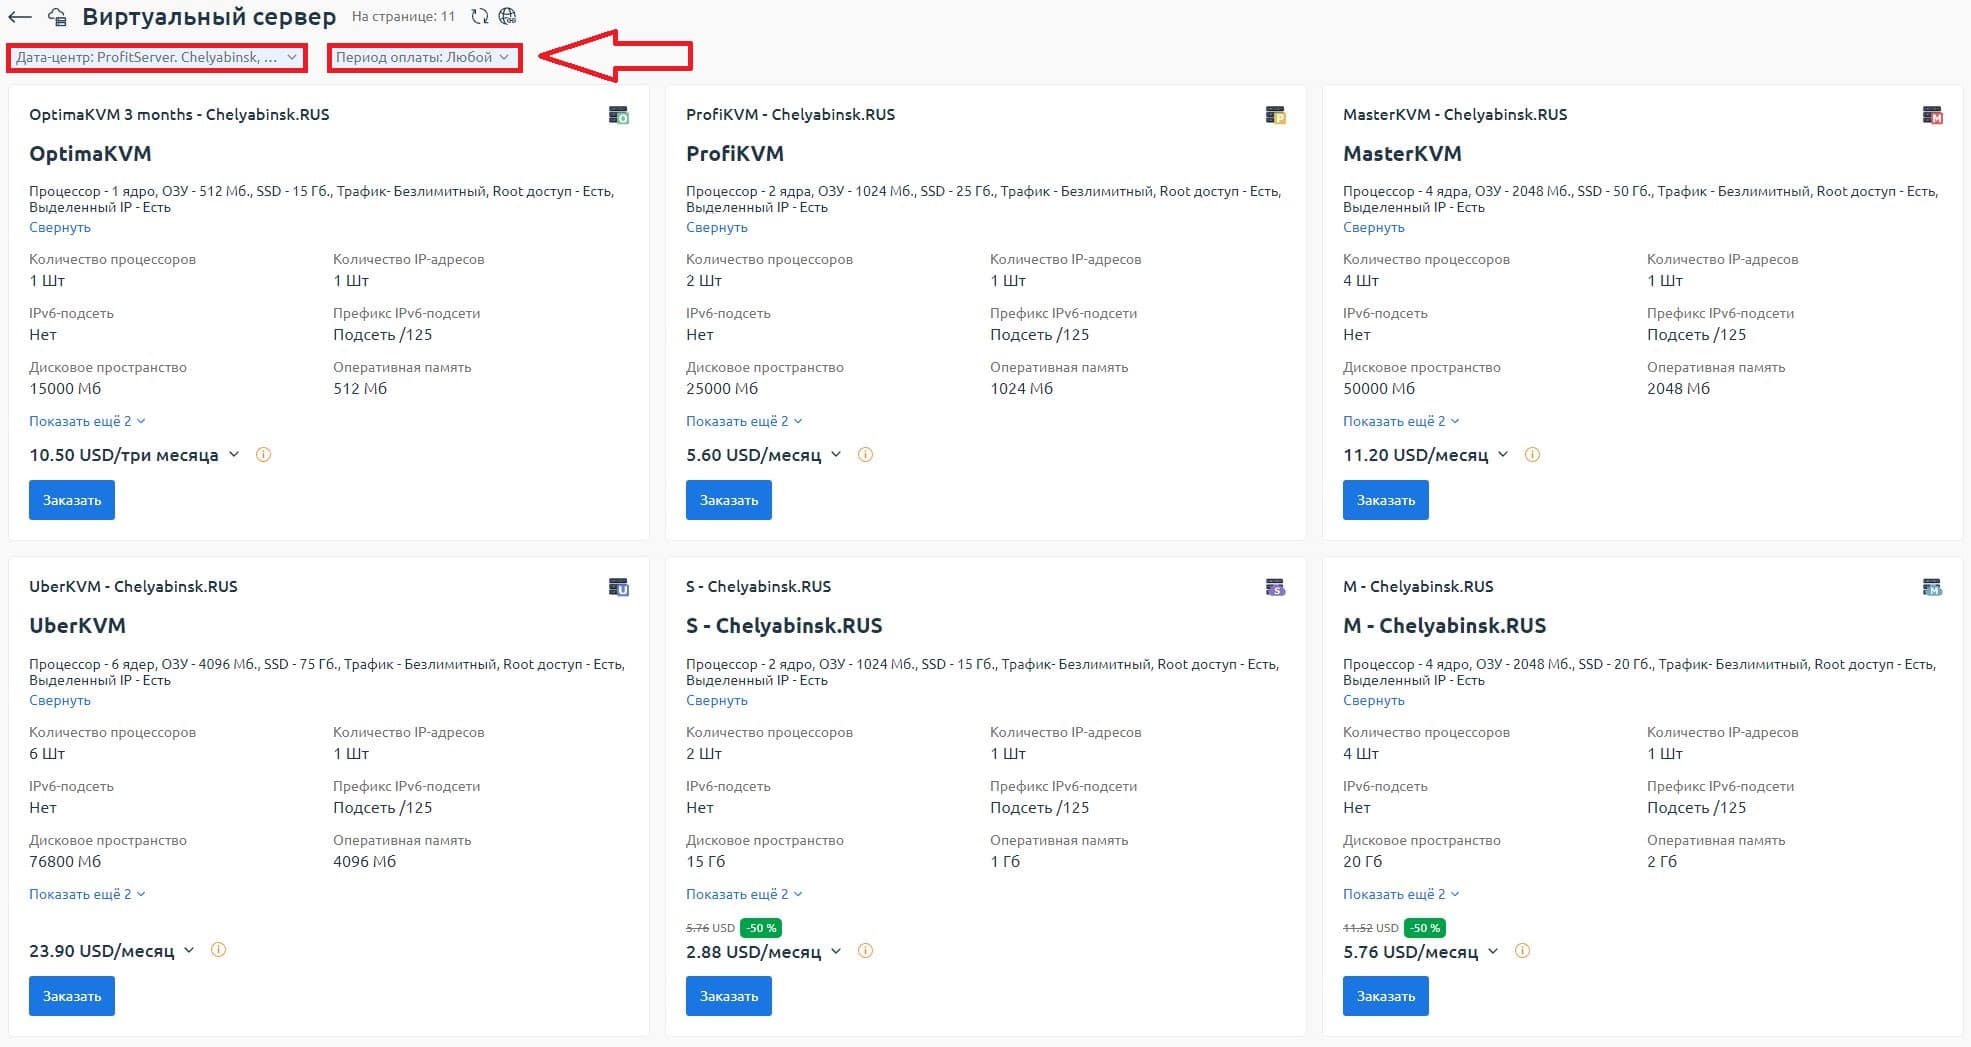Image resolution: width=1971 pixels, height=1047 pixels.
Task: Click the M - Chelyabinsk.RUS server icon
Action: point(1933,587)
